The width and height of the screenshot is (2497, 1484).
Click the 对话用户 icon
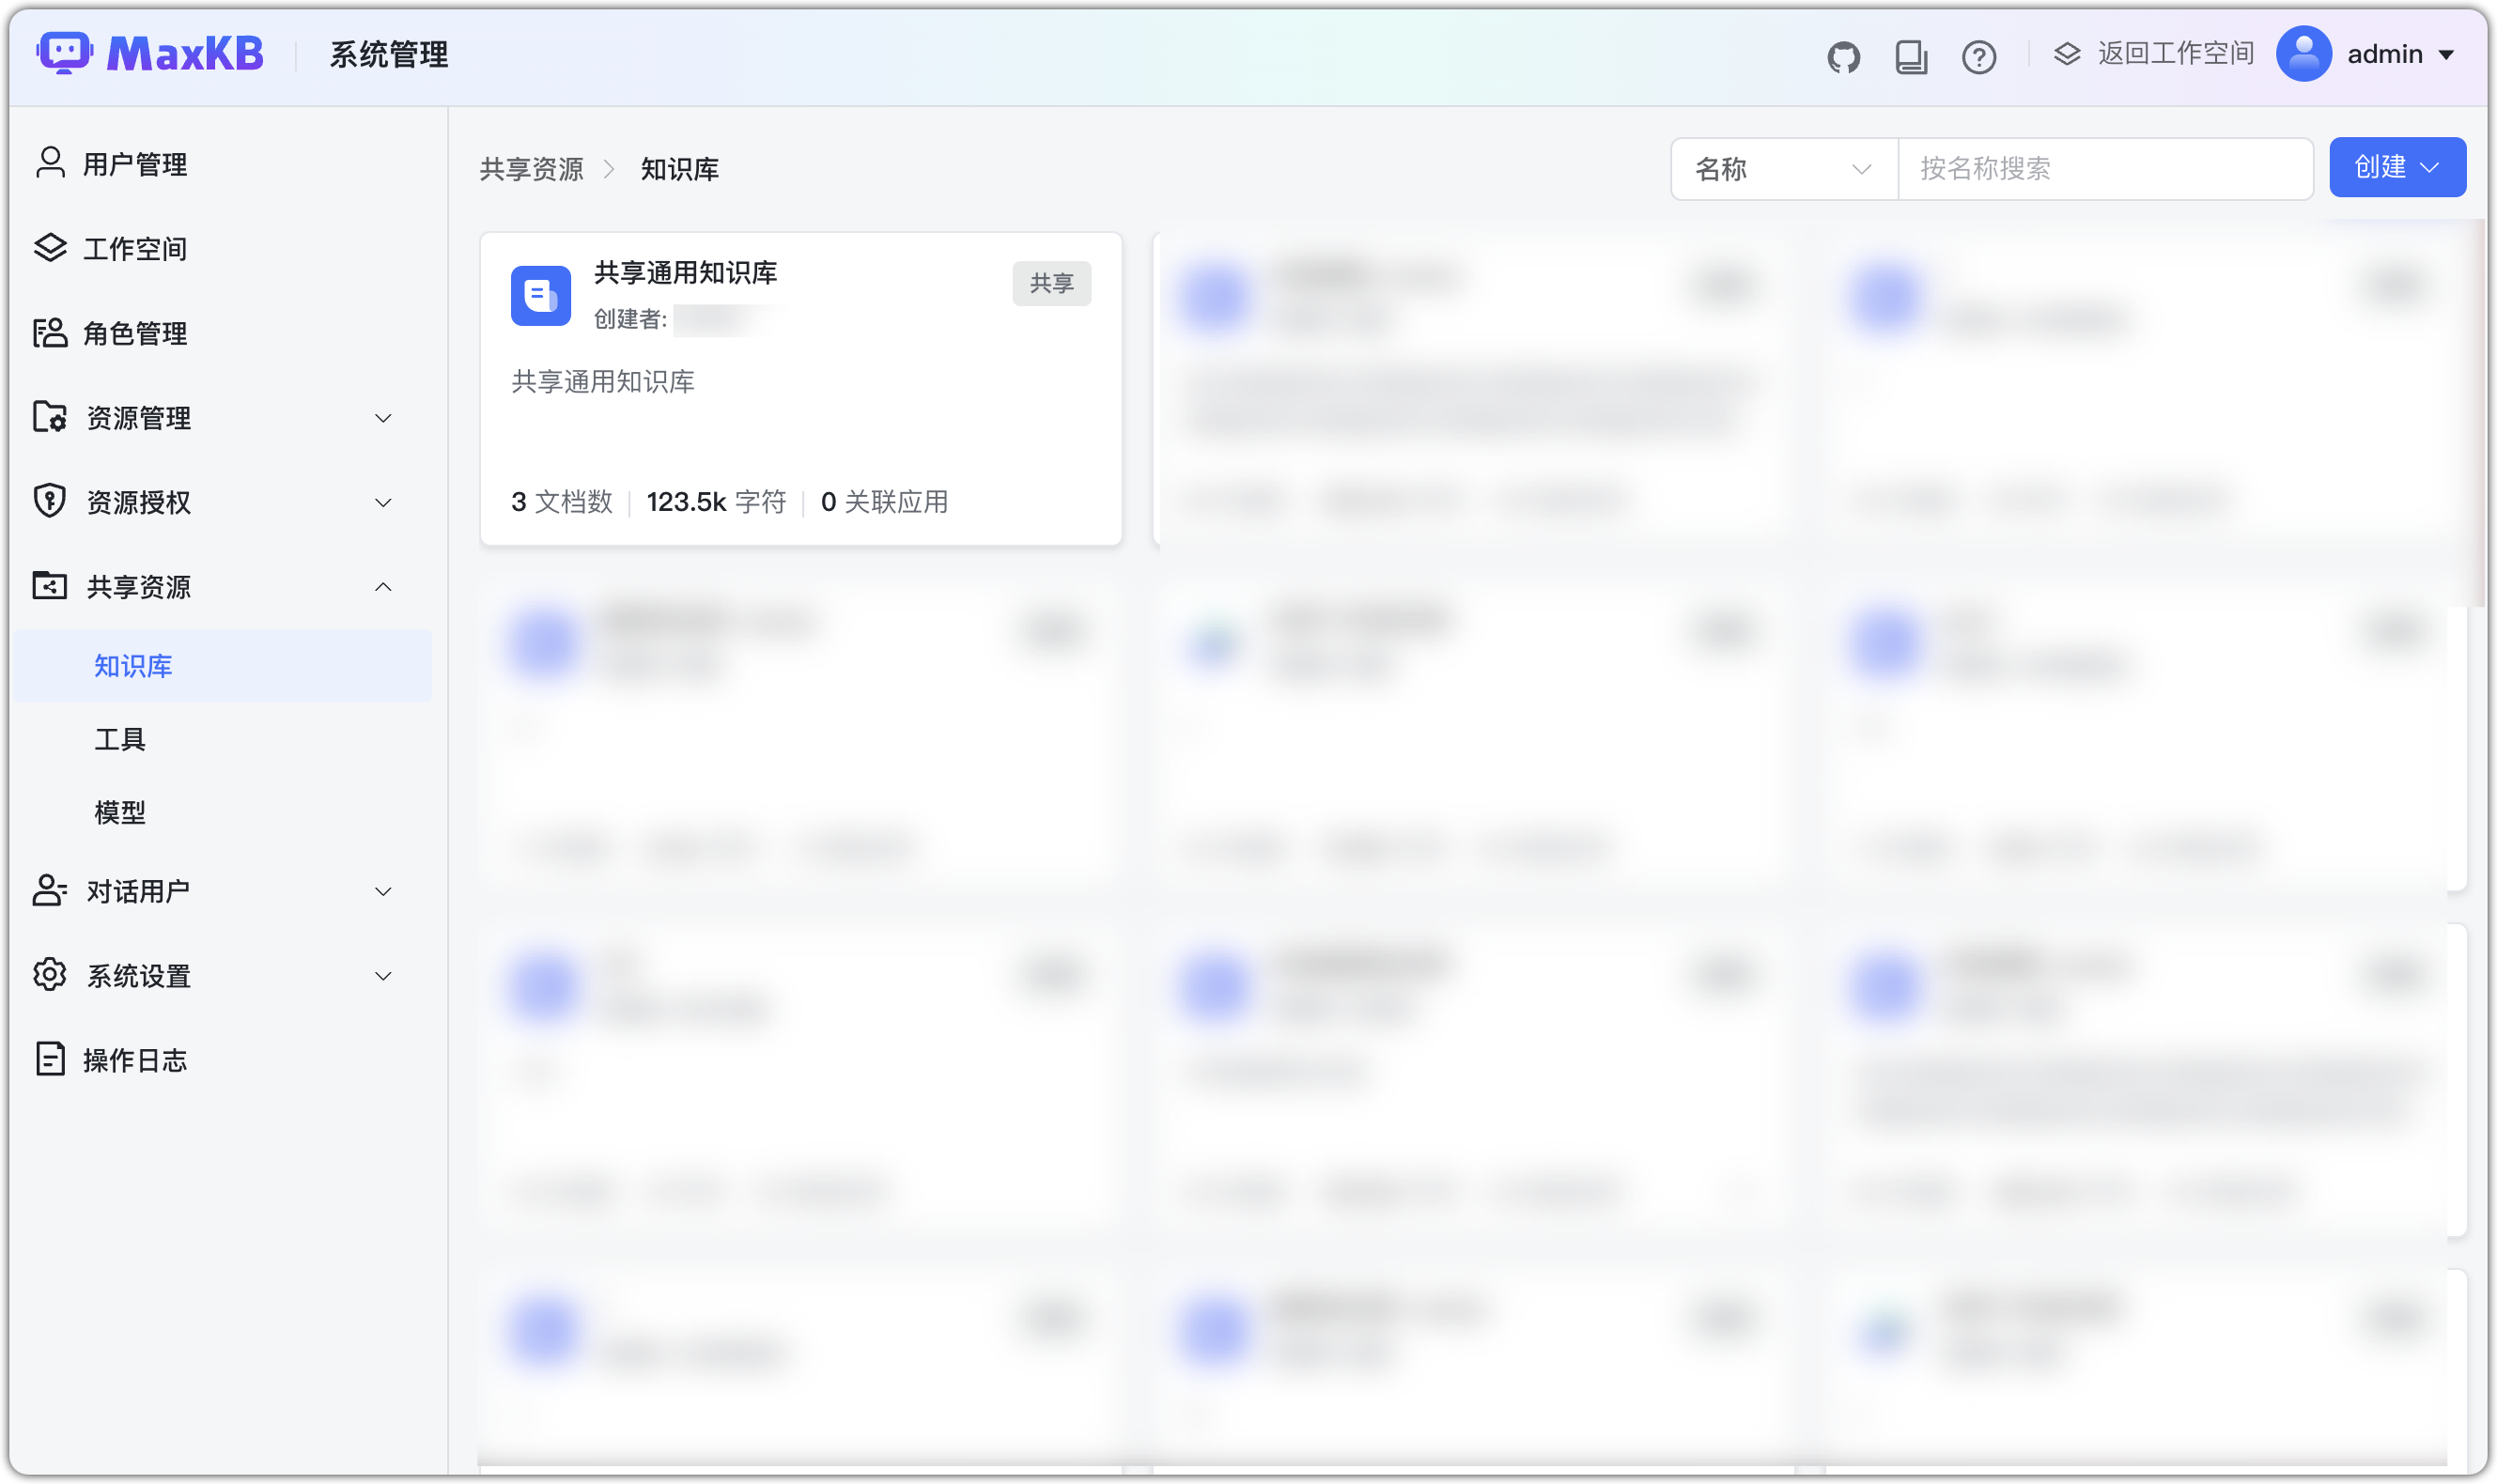click(50, 890)
